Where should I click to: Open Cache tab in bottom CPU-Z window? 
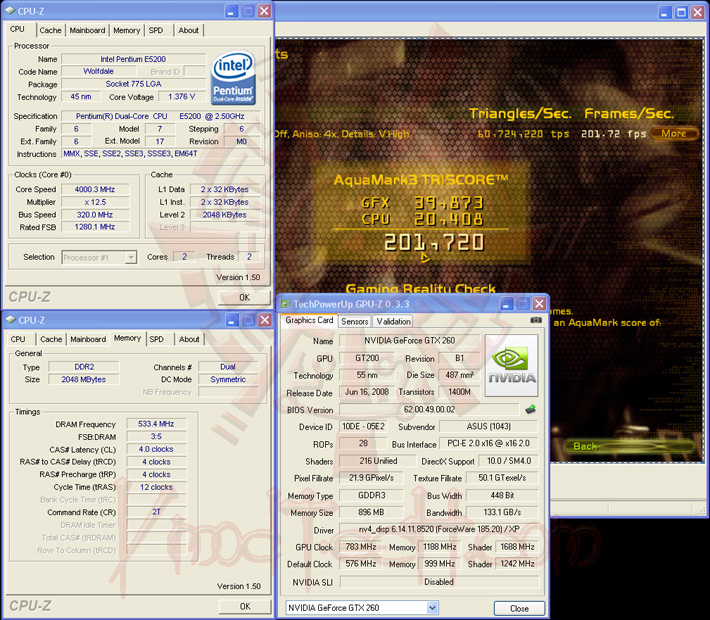(x=51, y=339)
